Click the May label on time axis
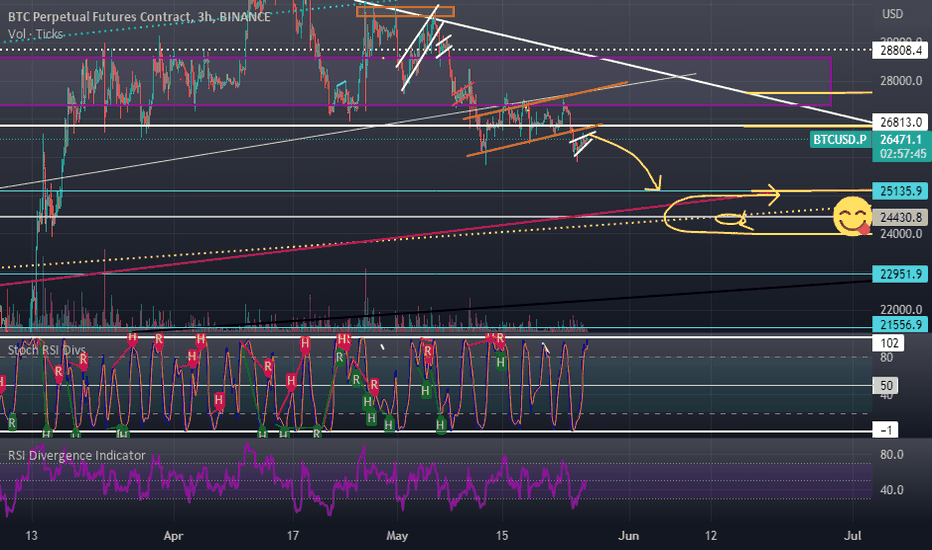932x550 pixels. point(397,536)
